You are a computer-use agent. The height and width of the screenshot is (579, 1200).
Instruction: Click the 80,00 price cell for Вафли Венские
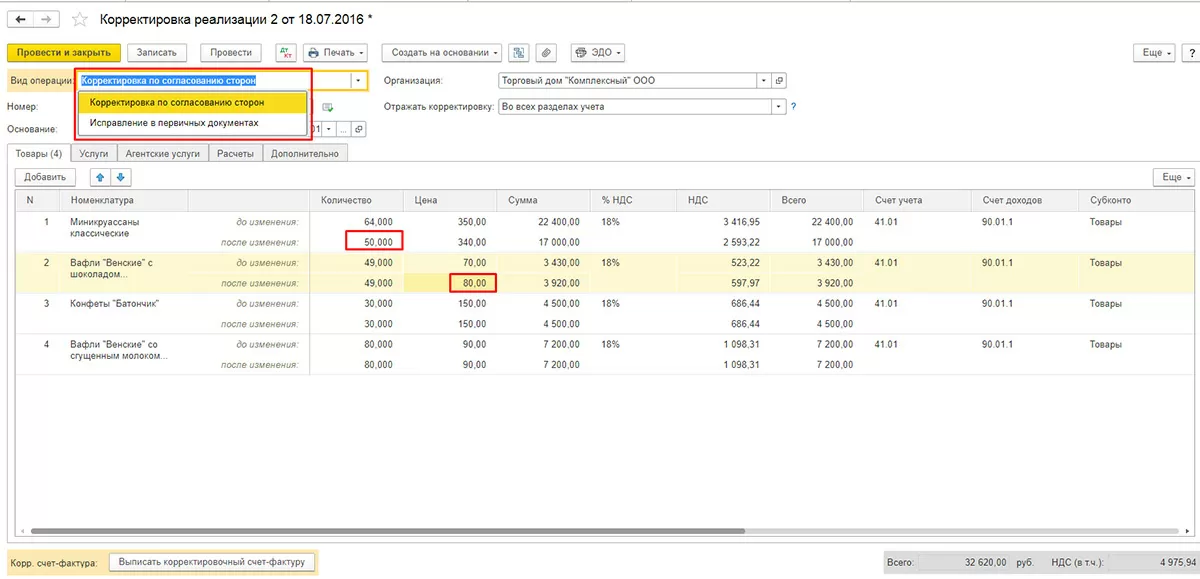pos(473,283)
